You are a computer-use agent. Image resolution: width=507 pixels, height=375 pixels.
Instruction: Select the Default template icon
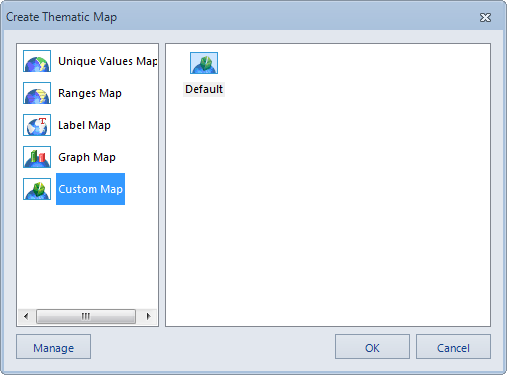[204, 63]
